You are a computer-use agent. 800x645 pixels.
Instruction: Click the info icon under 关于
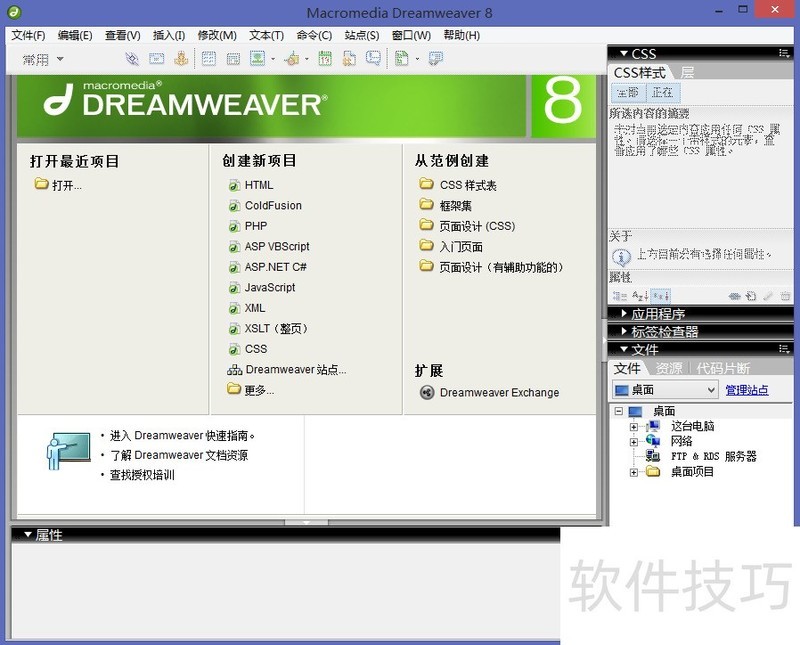pos(621,257)
